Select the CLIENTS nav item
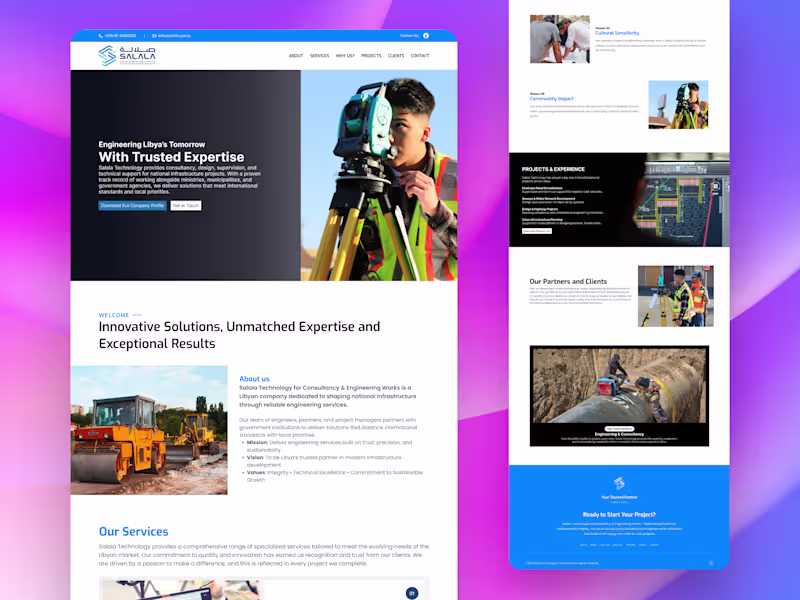Screen dimensions: 800x600 click(394, 56)
